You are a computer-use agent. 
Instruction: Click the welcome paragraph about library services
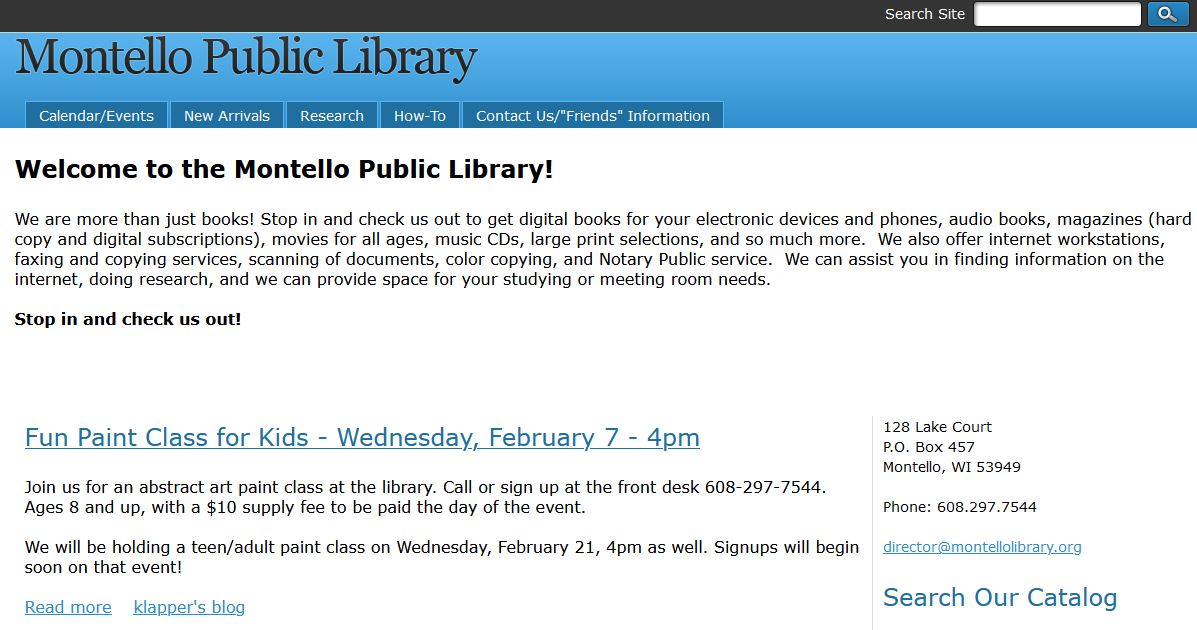coord(602,249)
